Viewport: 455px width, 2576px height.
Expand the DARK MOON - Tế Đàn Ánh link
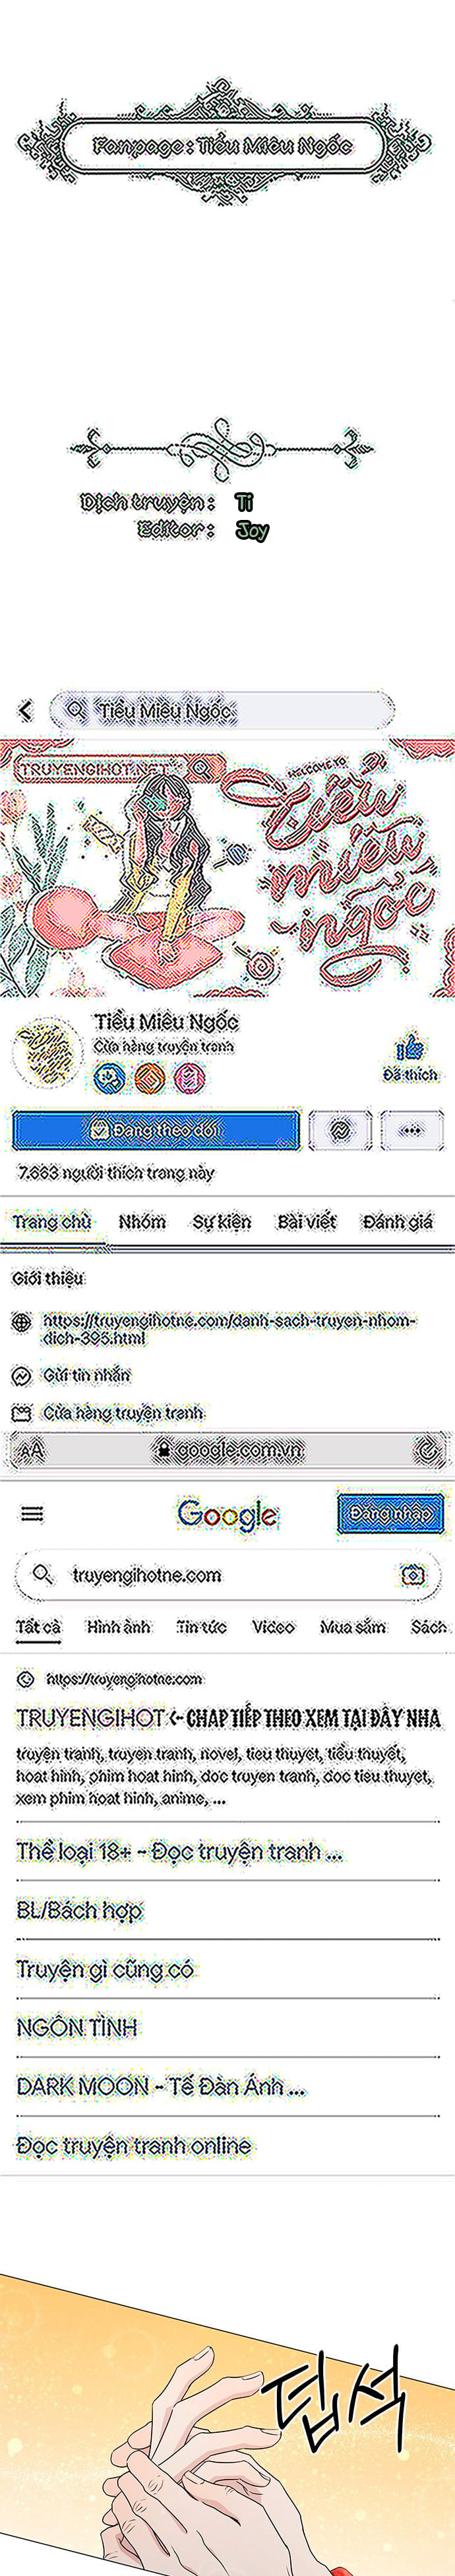[161, 2086]
